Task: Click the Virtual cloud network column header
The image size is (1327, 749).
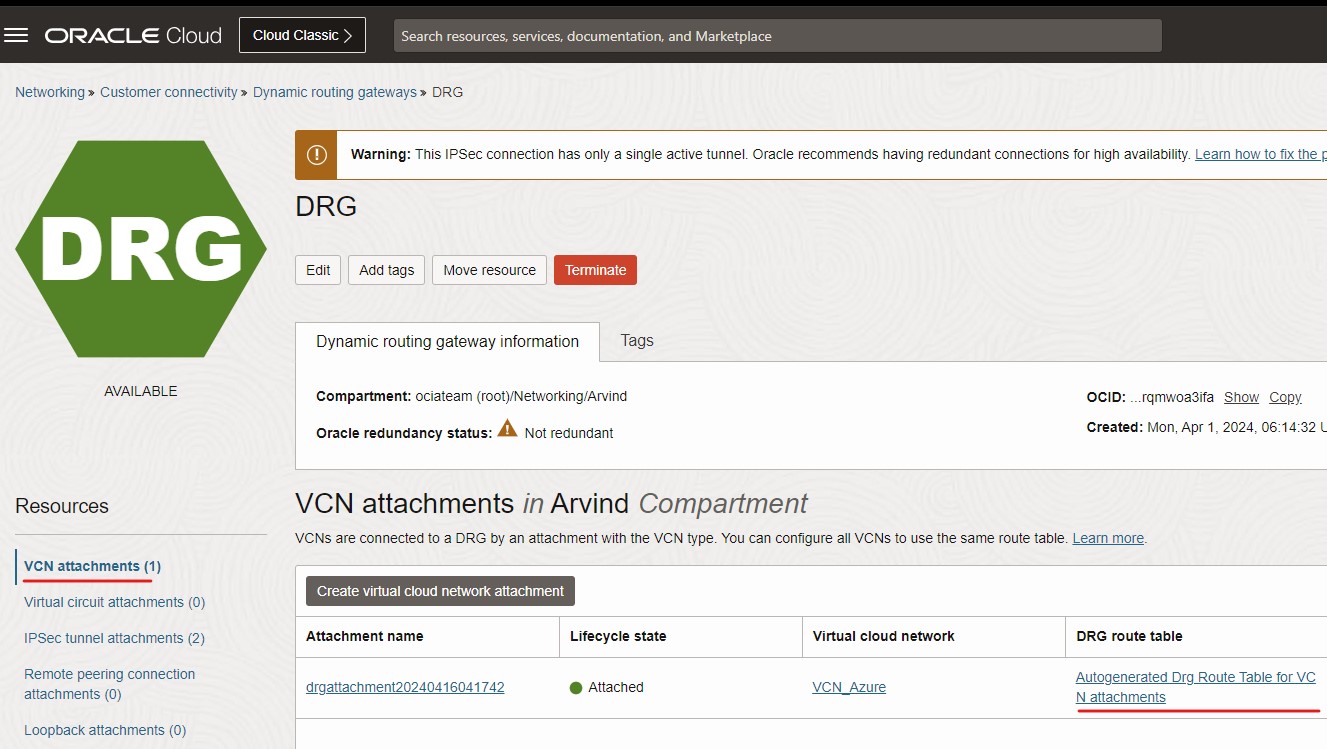Action: 884,636
